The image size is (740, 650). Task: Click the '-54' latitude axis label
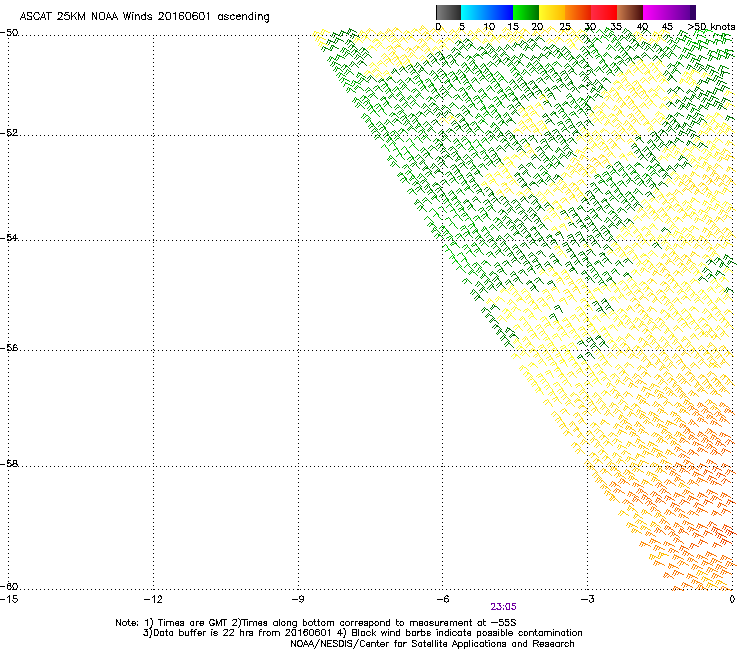pos(9,238)
